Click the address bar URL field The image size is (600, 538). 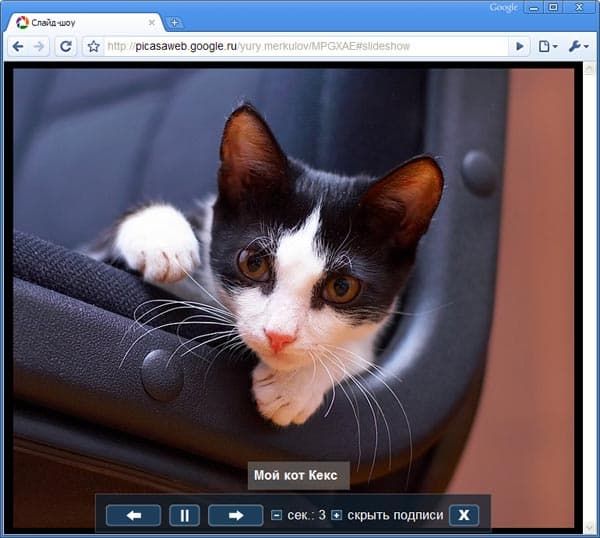(x=305, y=47)
